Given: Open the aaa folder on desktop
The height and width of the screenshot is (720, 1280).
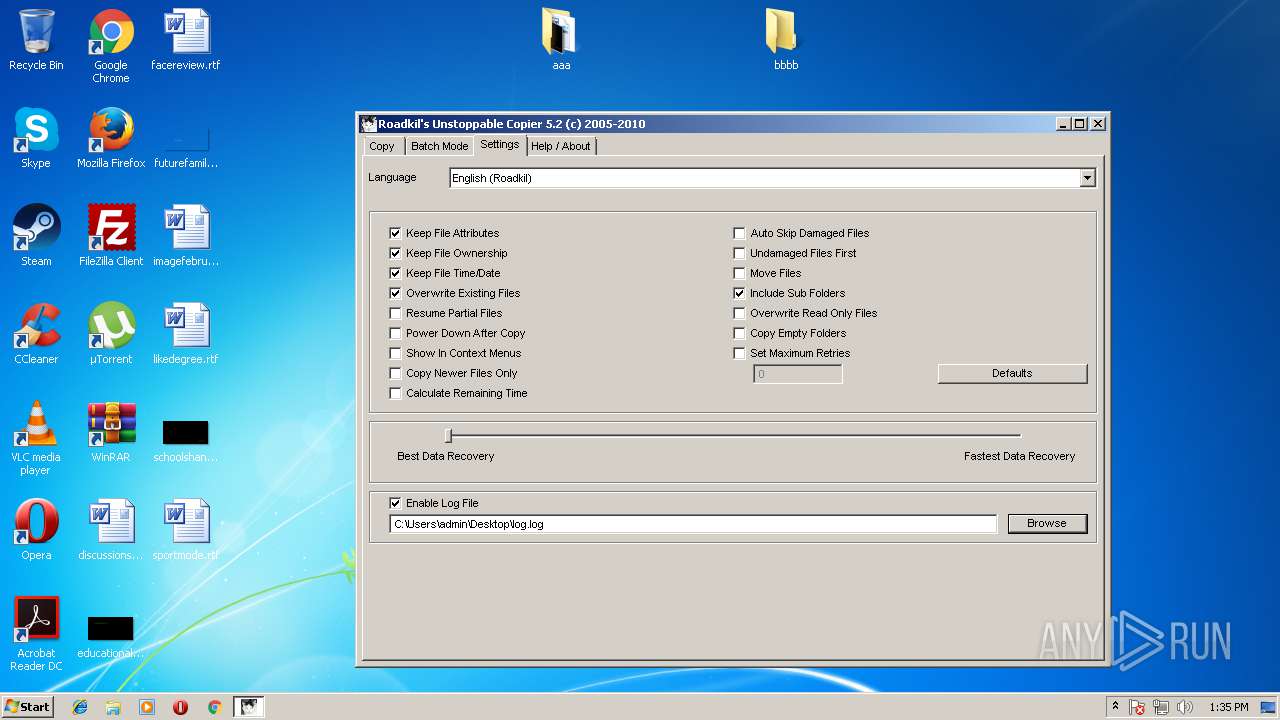Looking at the screenshot, I should (561, 40).
